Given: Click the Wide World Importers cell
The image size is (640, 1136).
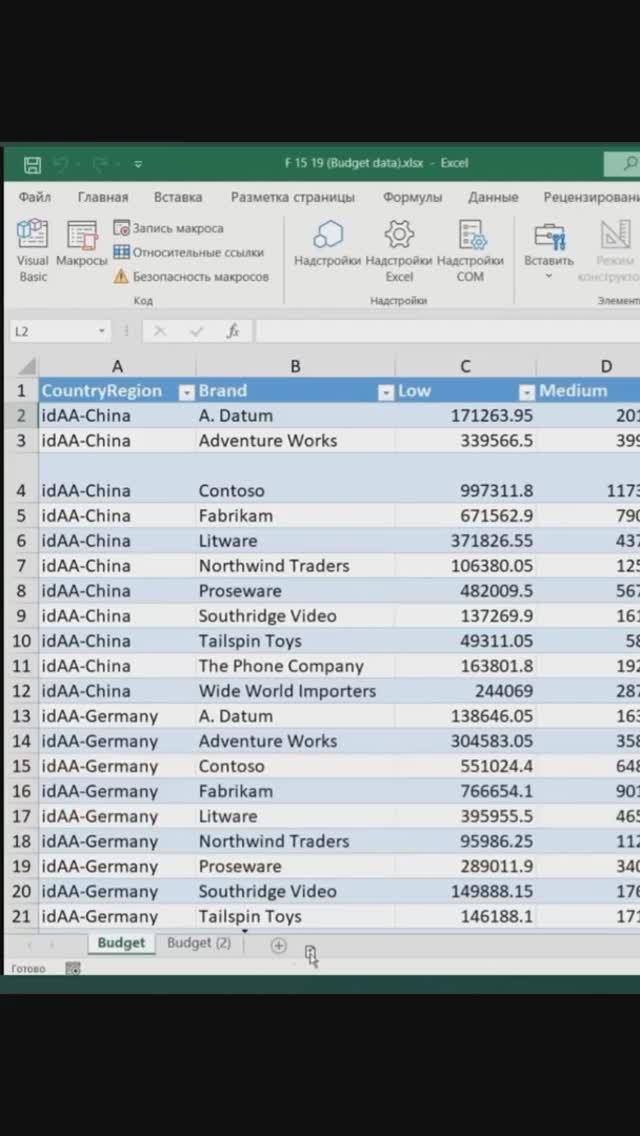Looking at the screenshot, I should tap(295, 691).
